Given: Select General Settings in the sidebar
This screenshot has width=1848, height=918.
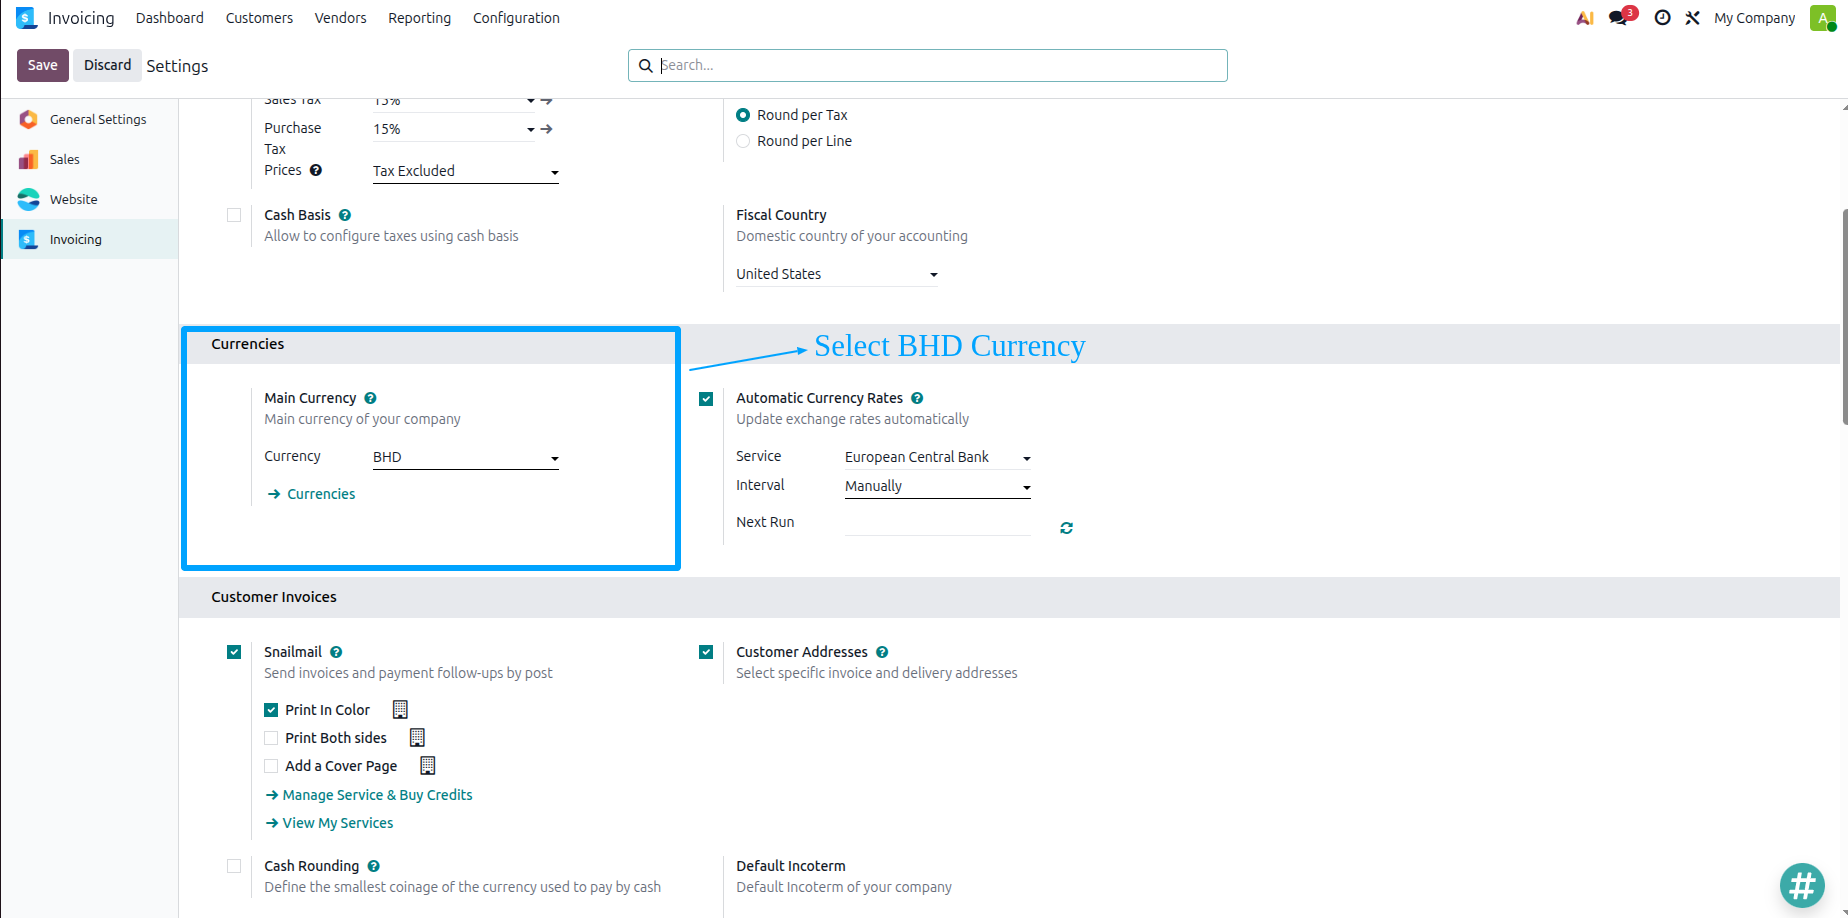Looking at the screenshot, I should coord(89,119).
